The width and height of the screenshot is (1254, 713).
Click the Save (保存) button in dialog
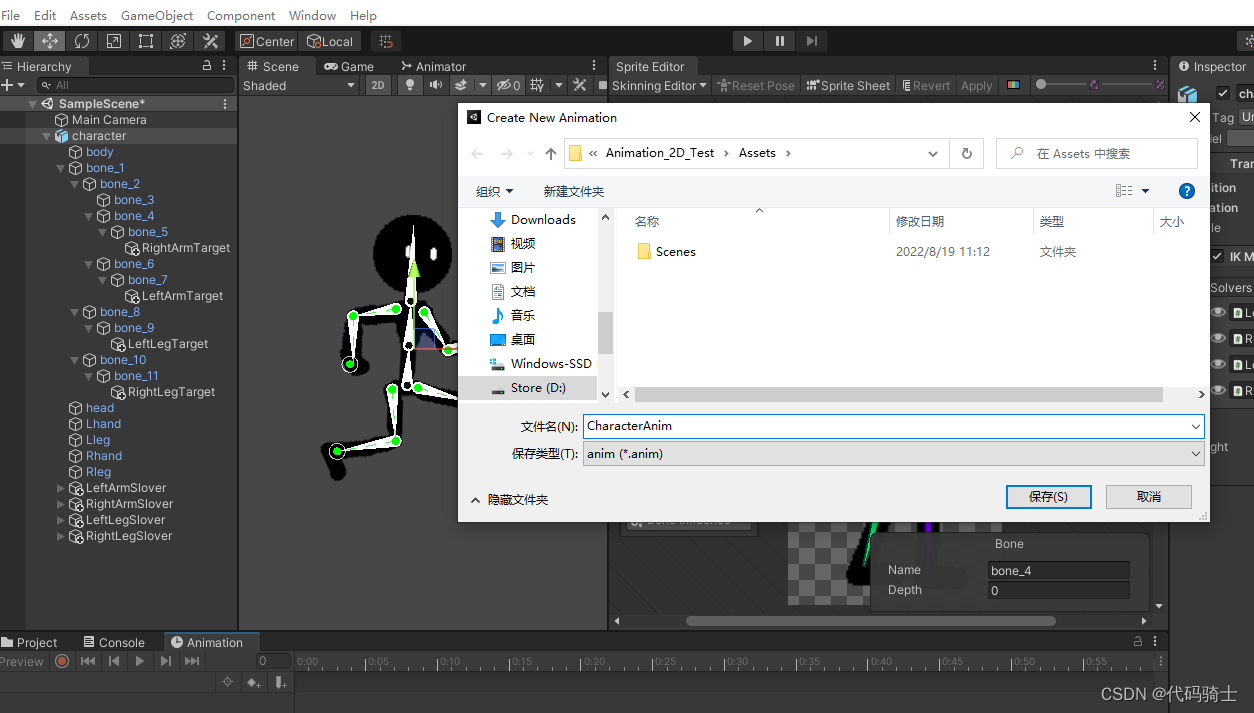[1048, 497]
